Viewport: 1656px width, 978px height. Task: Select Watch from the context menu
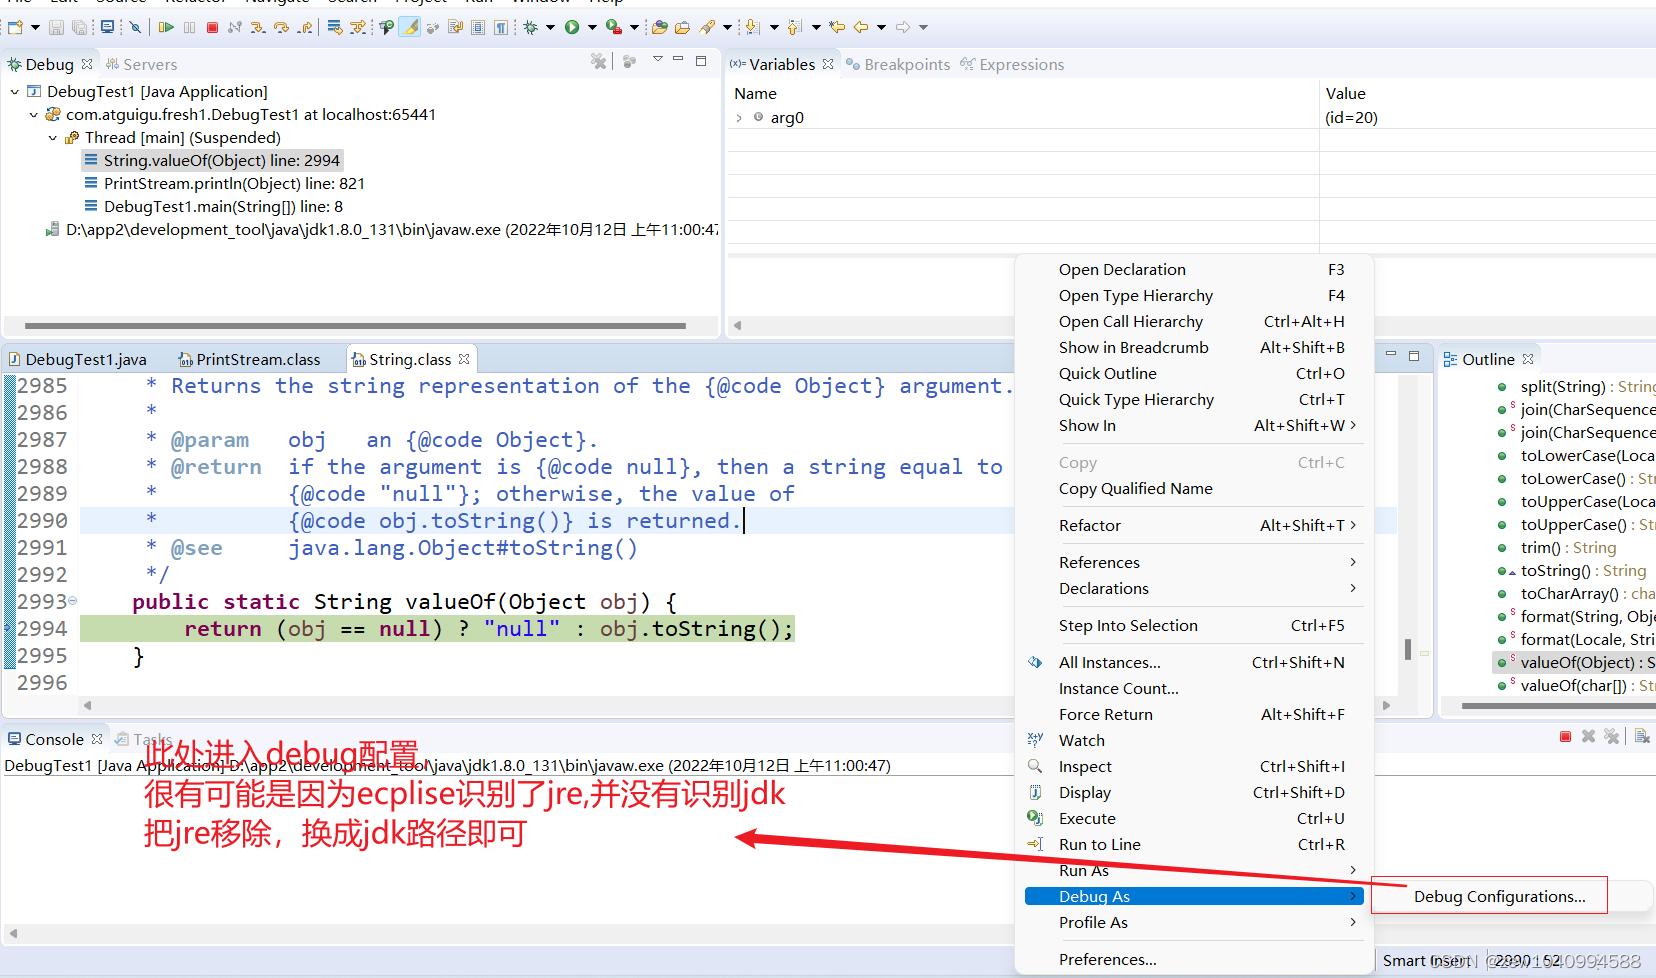coord(1081,740)
